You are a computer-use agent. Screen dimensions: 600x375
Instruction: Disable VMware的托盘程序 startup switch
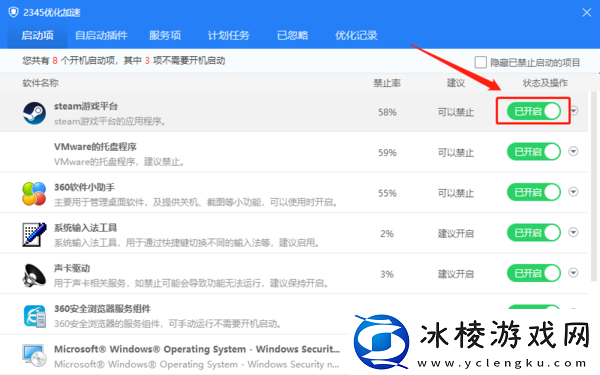coord(534,152)
